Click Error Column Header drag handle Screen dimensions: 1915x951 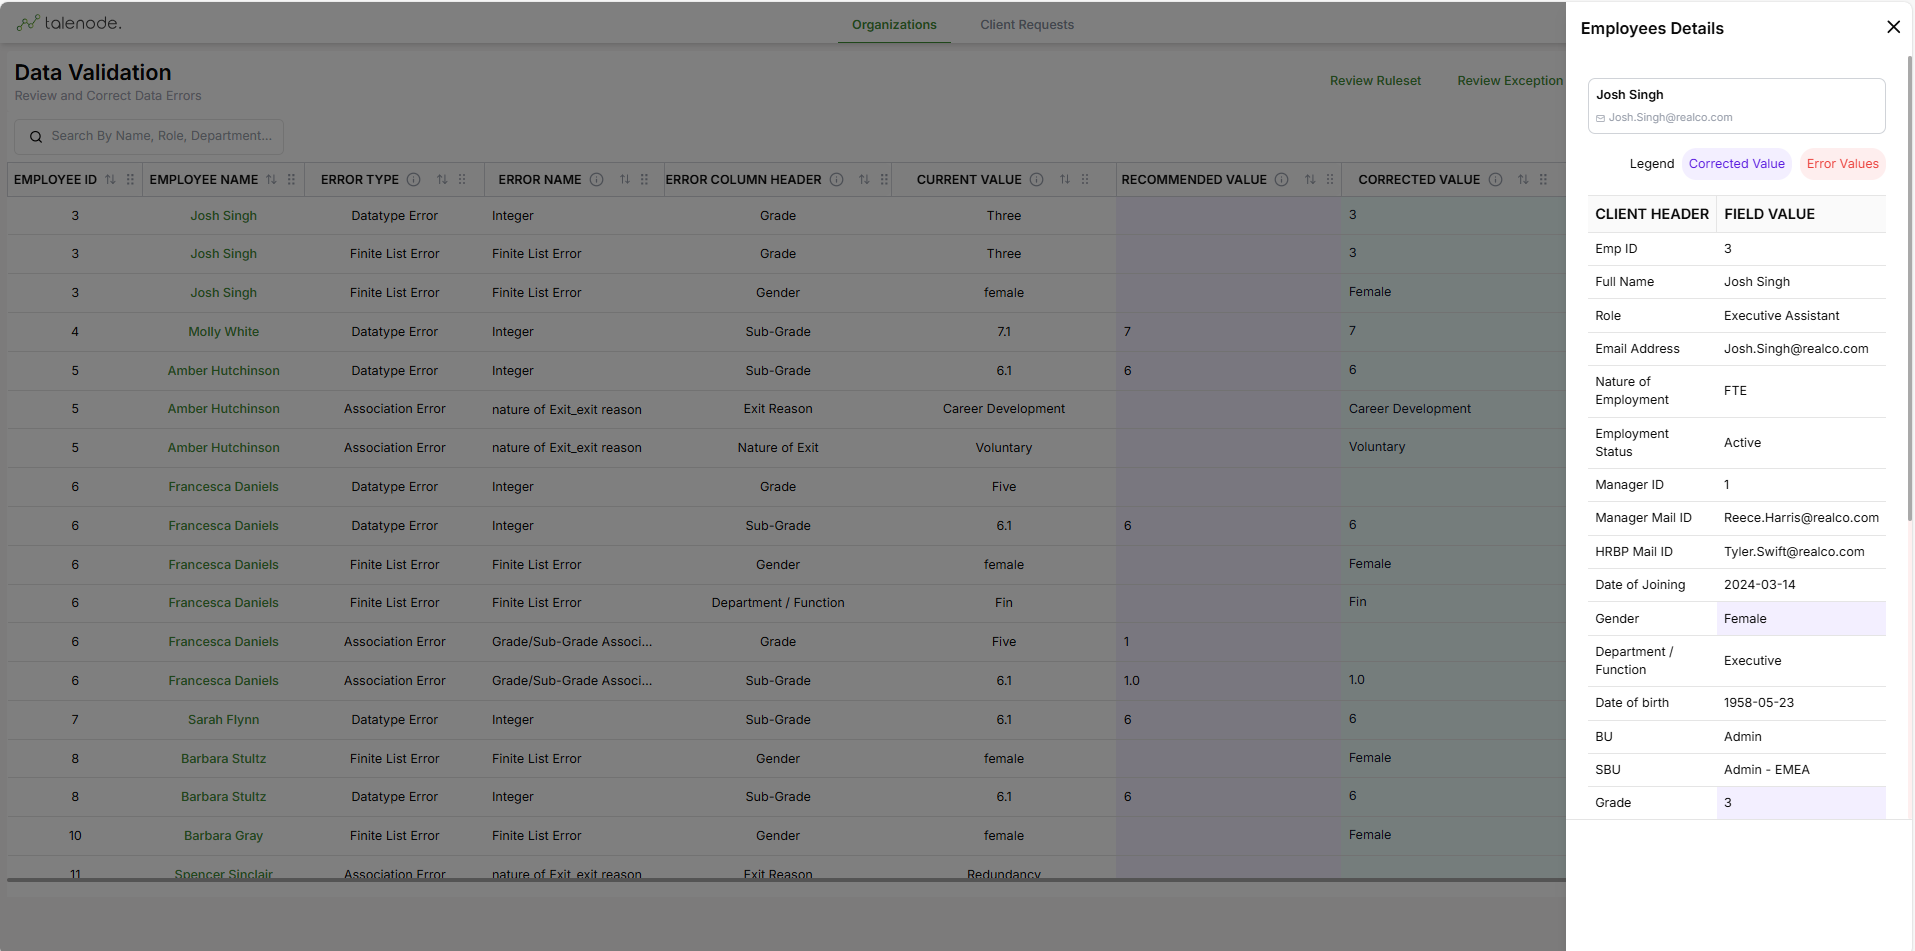coord(884,179)
